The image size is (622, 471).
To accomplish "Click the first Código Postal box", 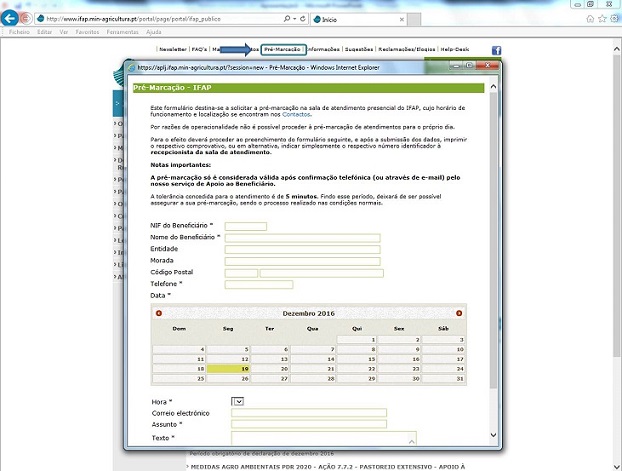I will coord(241,273).
